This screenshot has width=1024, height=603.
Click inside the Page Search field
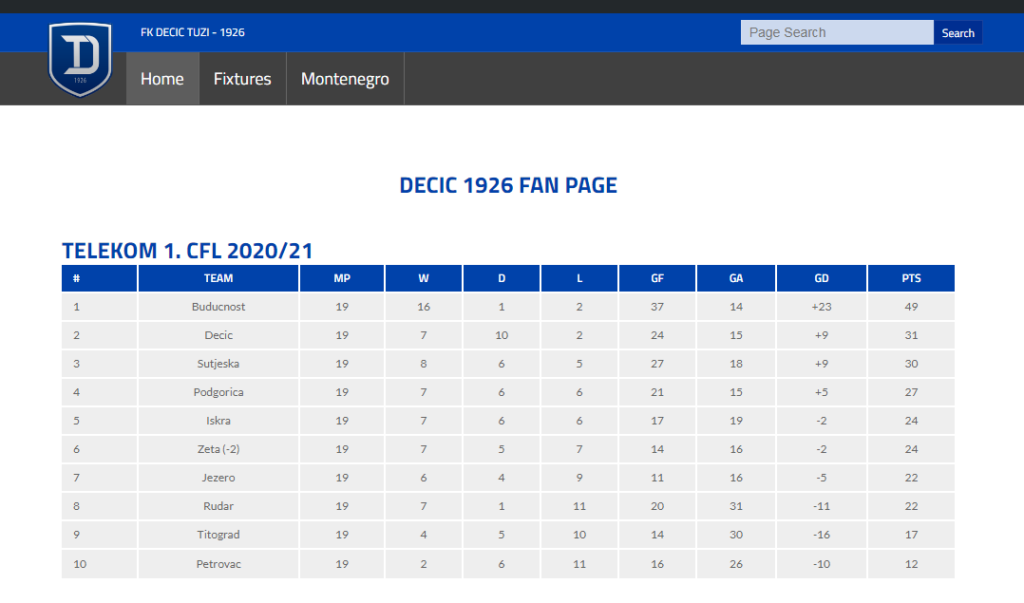click(836, 33)
